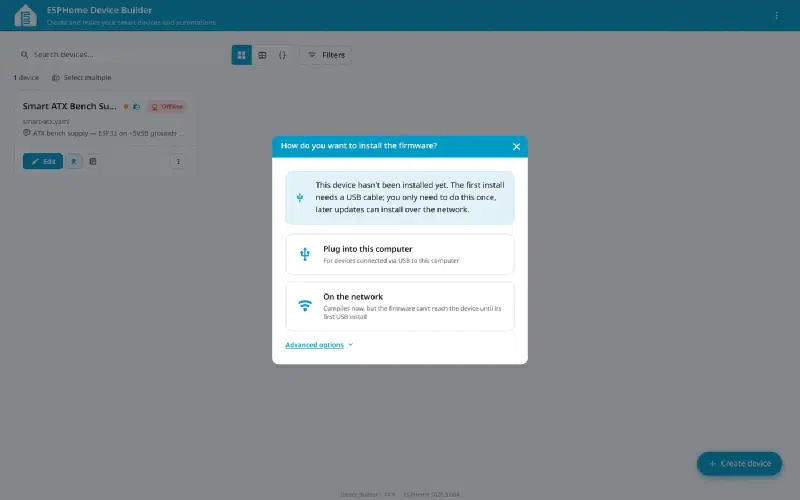Focus the Search devices field
The height and width of the screenshot is (500, 800).
coord(117,55)
